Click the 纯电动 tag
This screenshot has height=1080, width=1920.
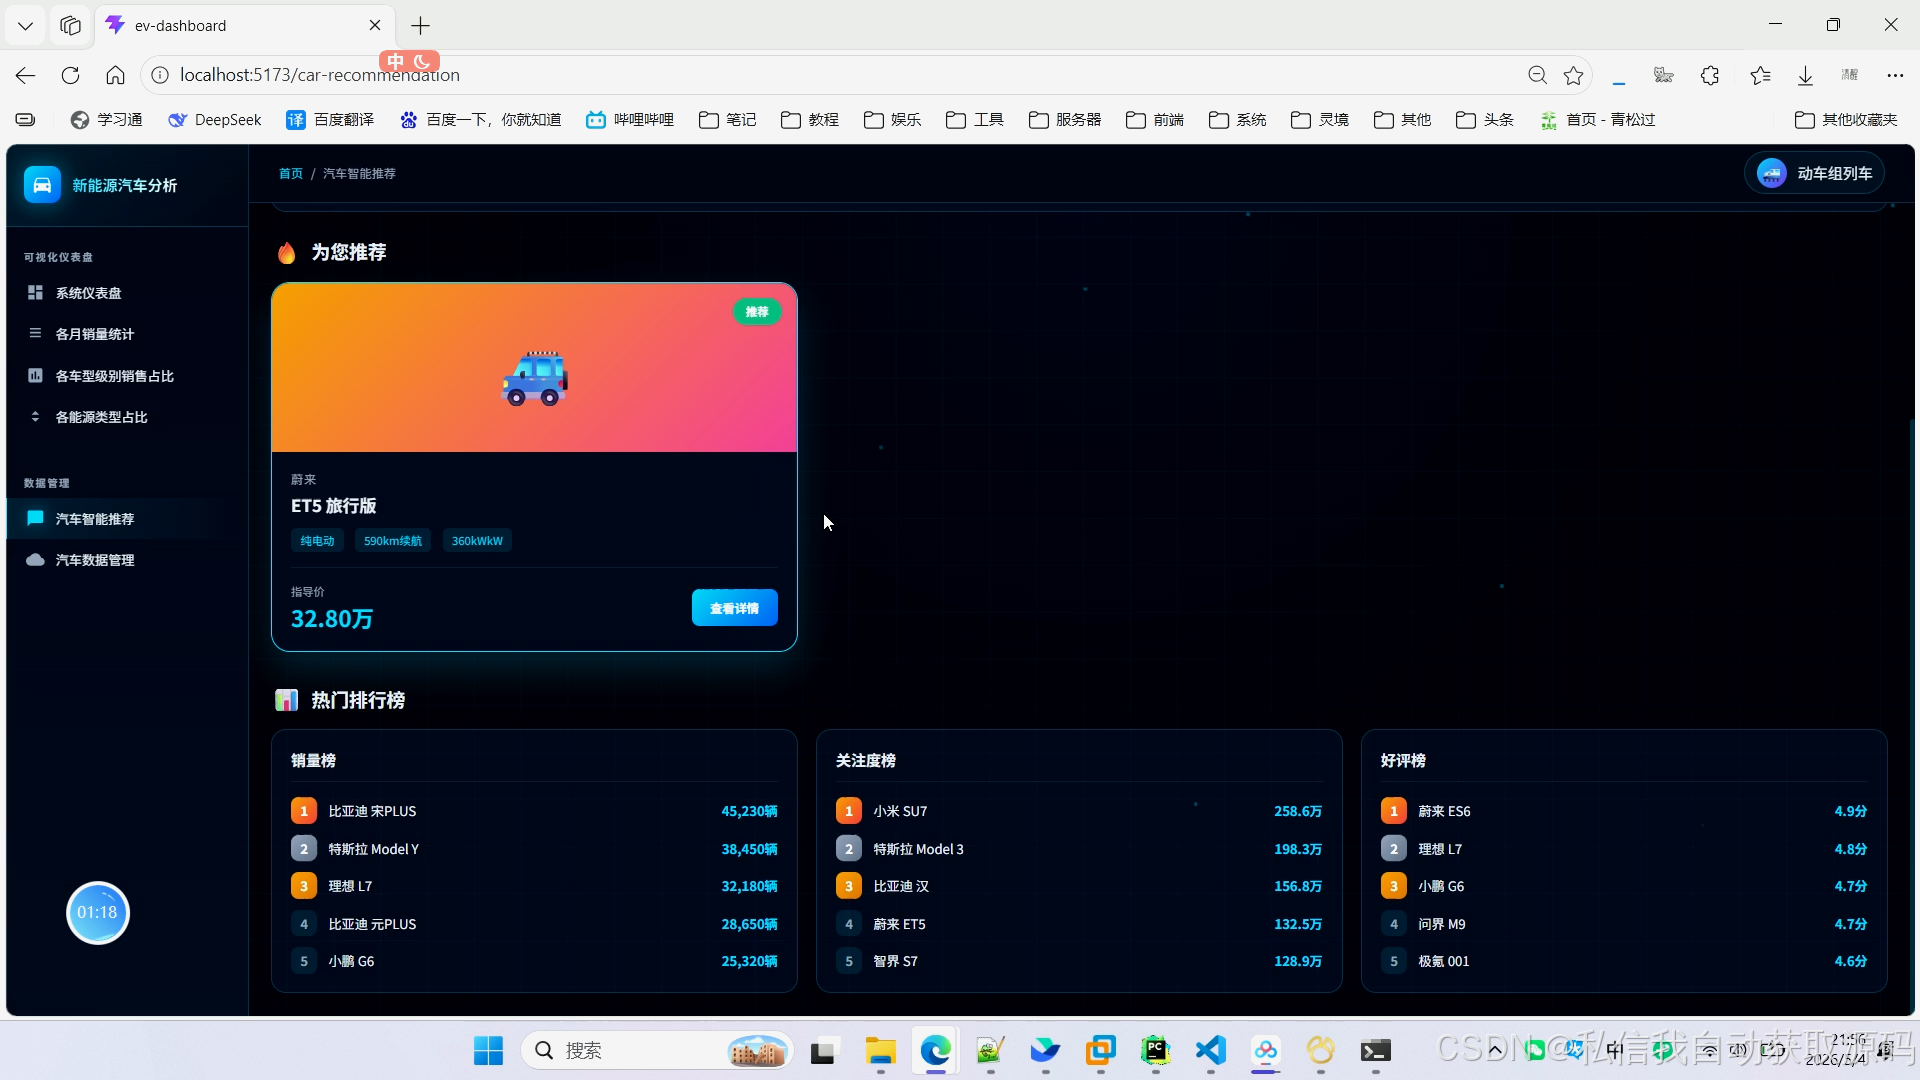[x=317, y=541]
